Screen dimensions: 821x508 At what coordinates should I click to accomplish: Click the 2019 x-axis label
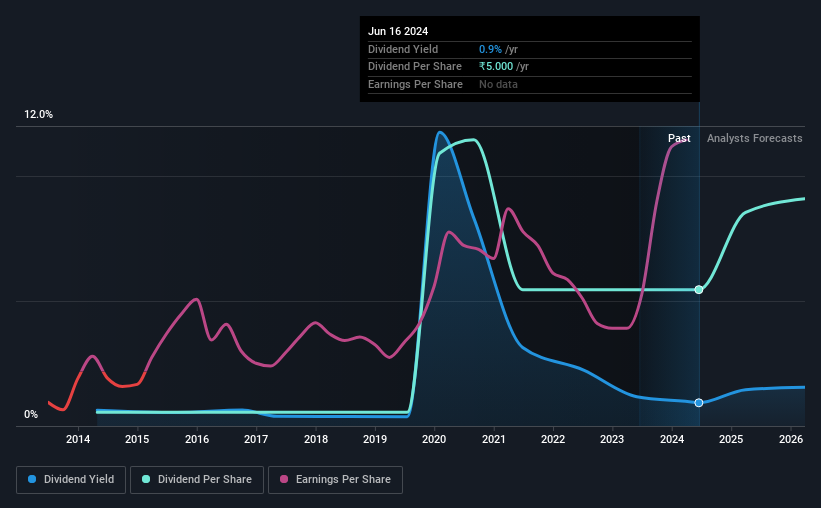coord(375,439)
